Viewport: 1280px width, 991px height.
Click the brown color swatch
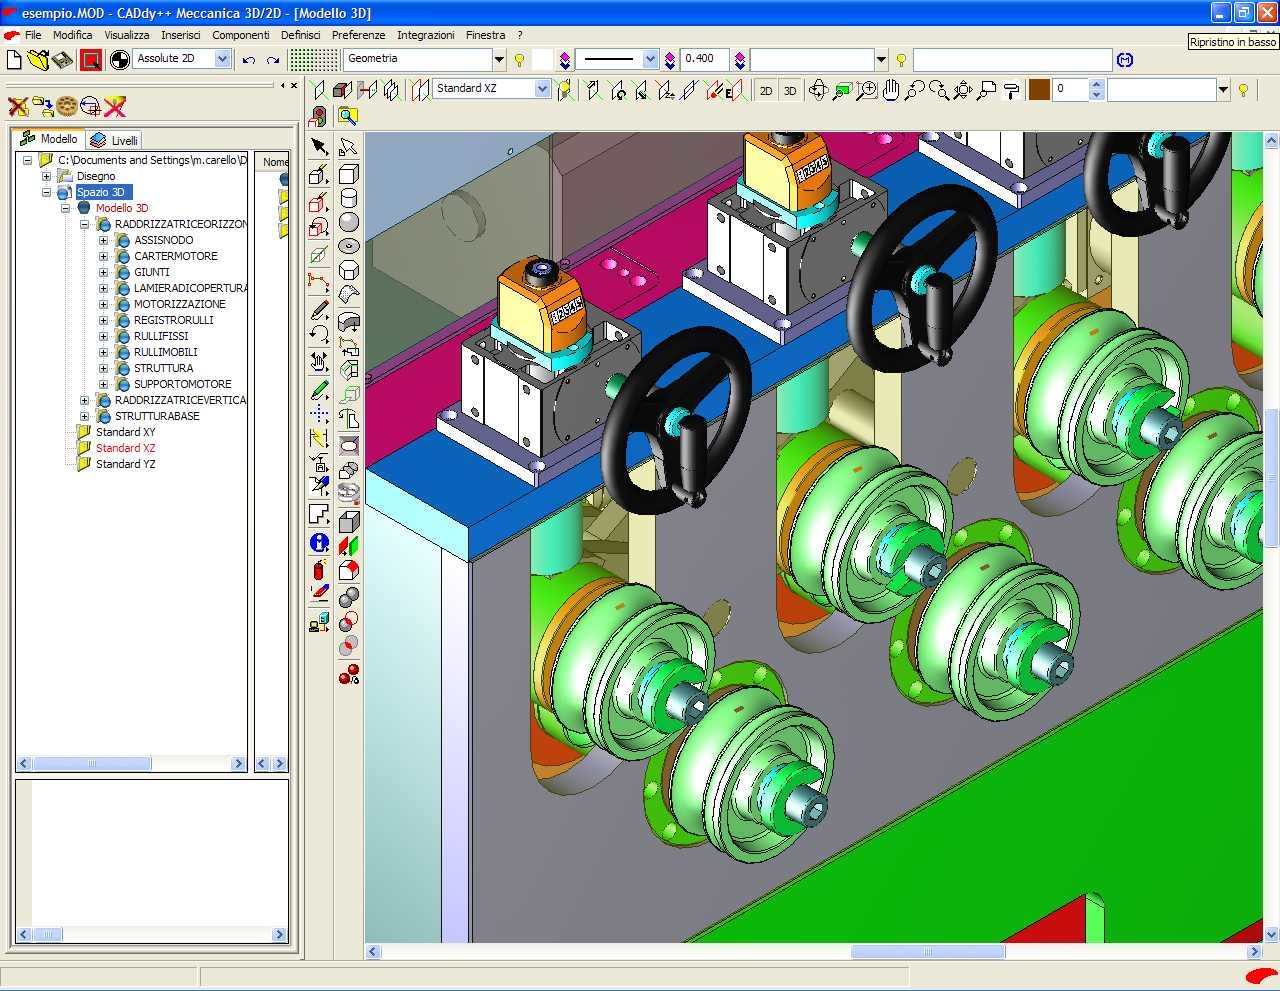point(1039,90)
